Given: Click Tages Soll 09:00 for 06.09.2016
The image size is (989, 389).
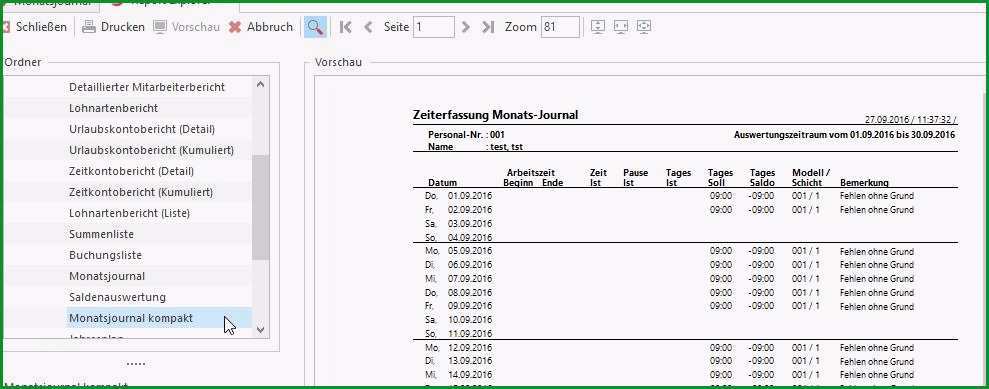Looking at the screenshot, I should 721,265.
